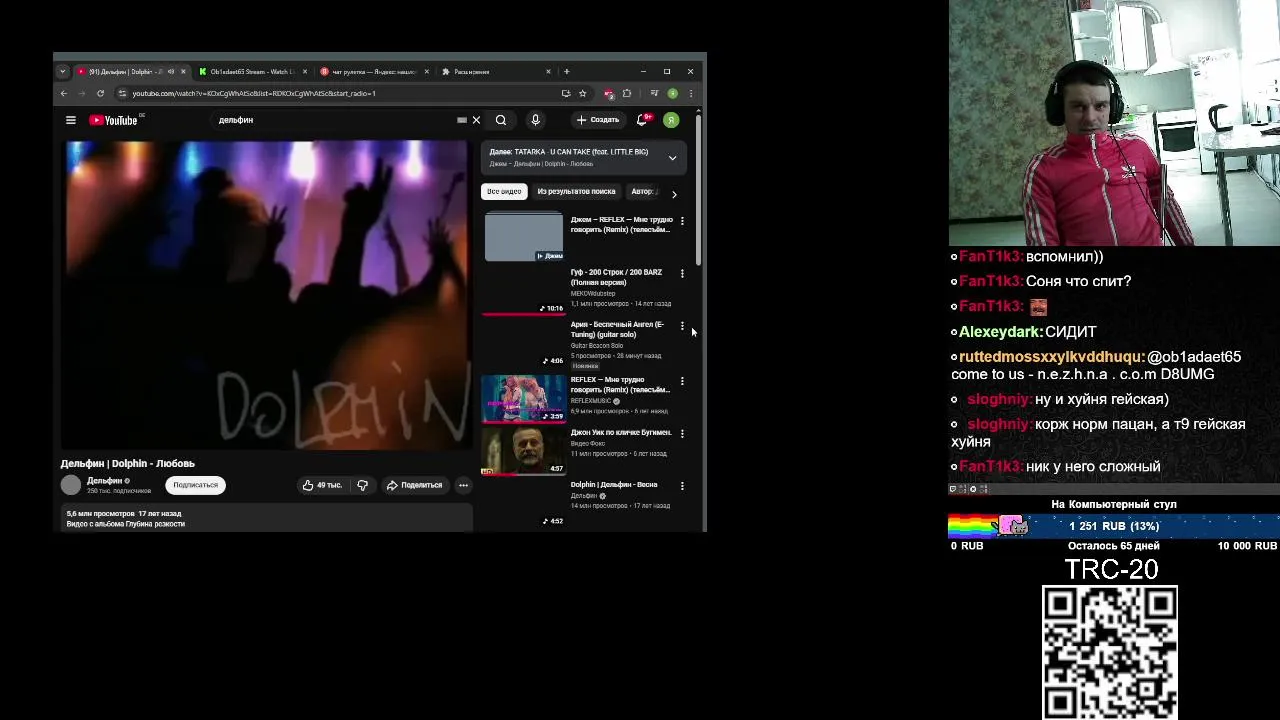Open YouTube notifications bell

[642, 120]
